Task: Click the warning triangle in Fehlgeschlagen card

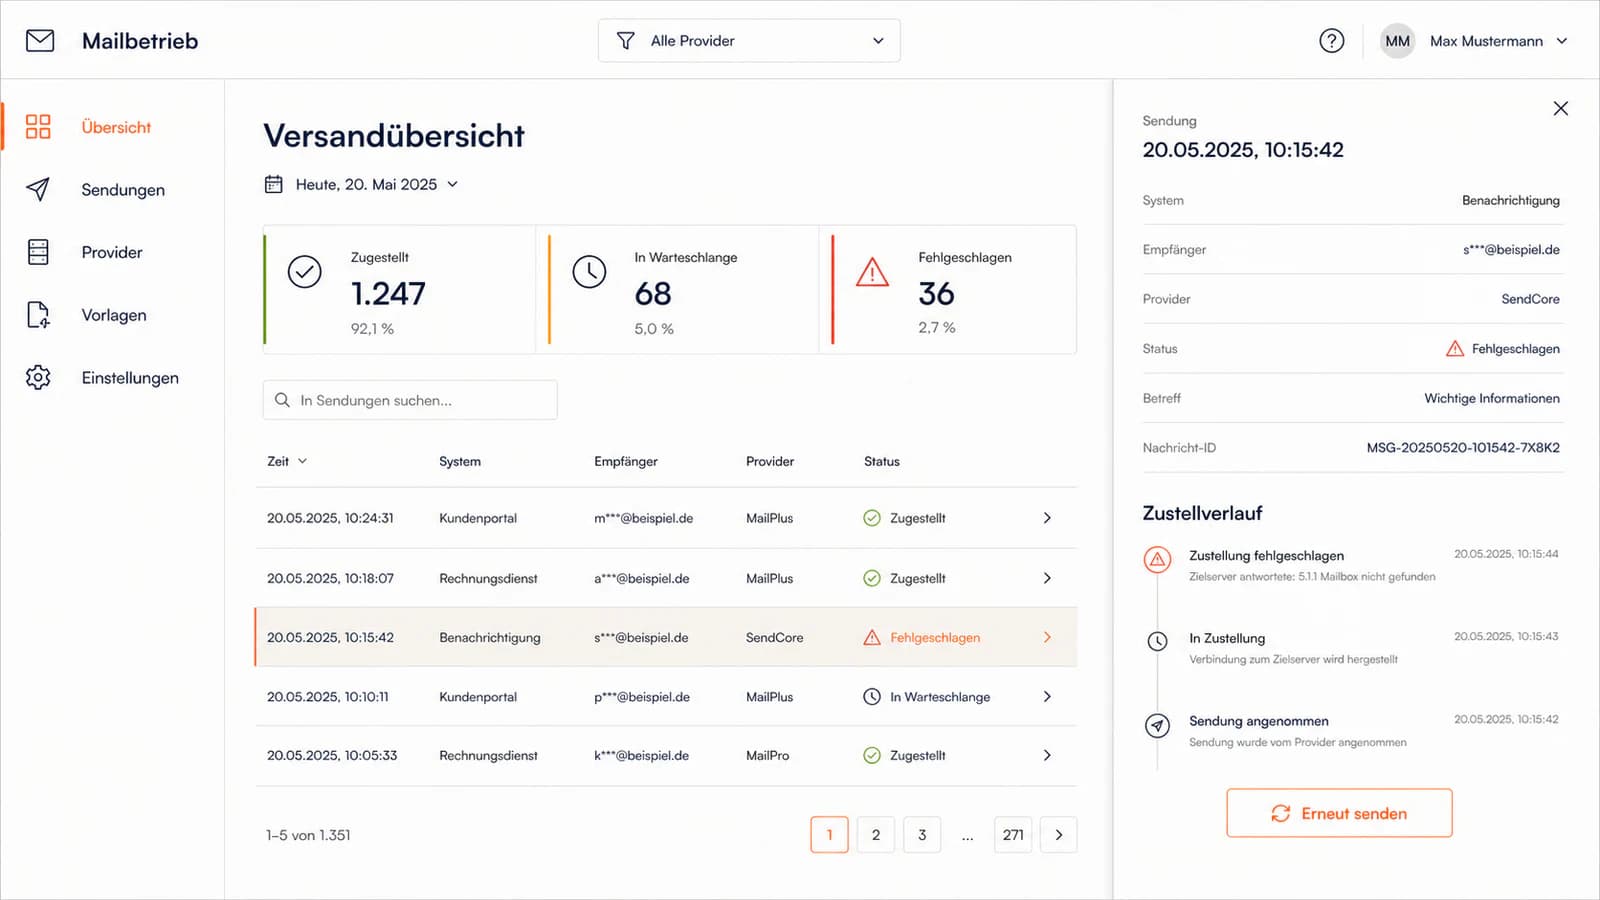Action: (x=872, y=272)
